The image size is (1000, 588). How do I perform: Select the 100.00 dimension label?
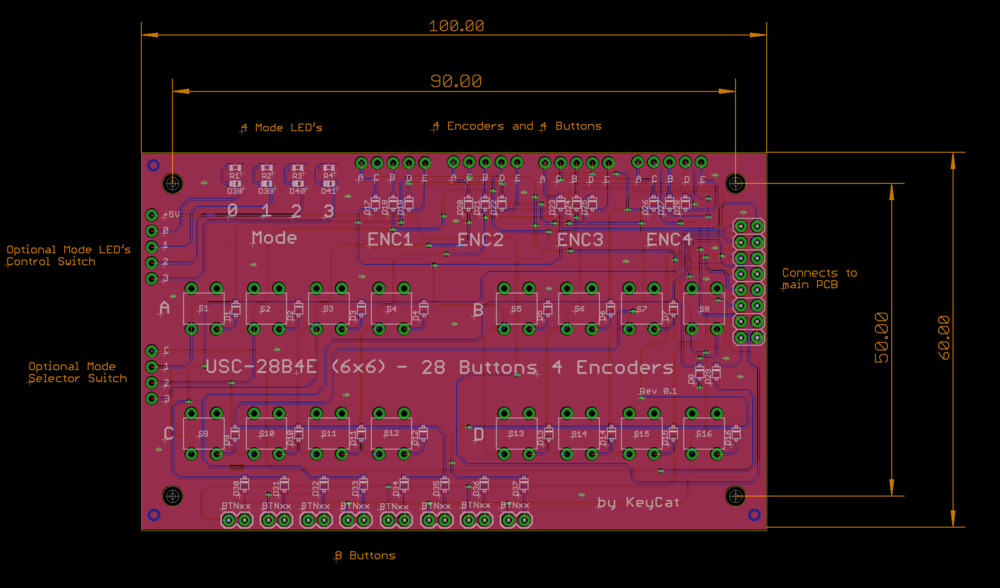pyautogui.click(x=456, y=26)
